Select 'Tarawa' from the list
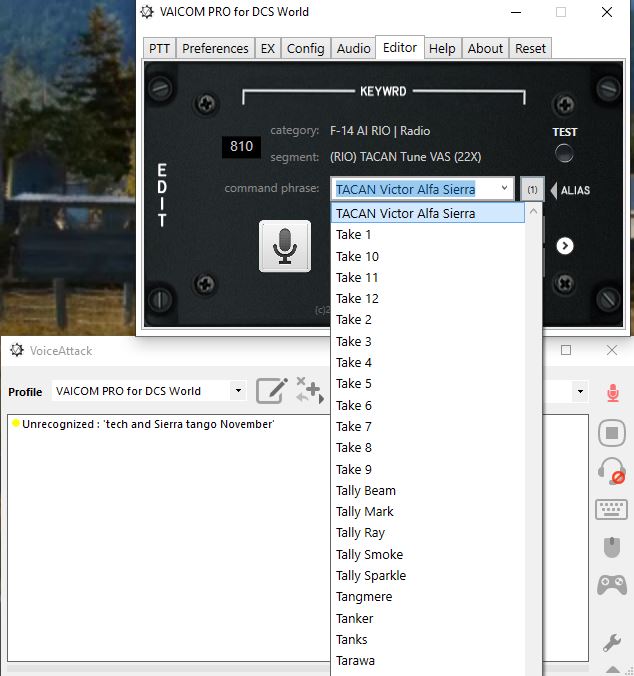 [x=428, y=660]
